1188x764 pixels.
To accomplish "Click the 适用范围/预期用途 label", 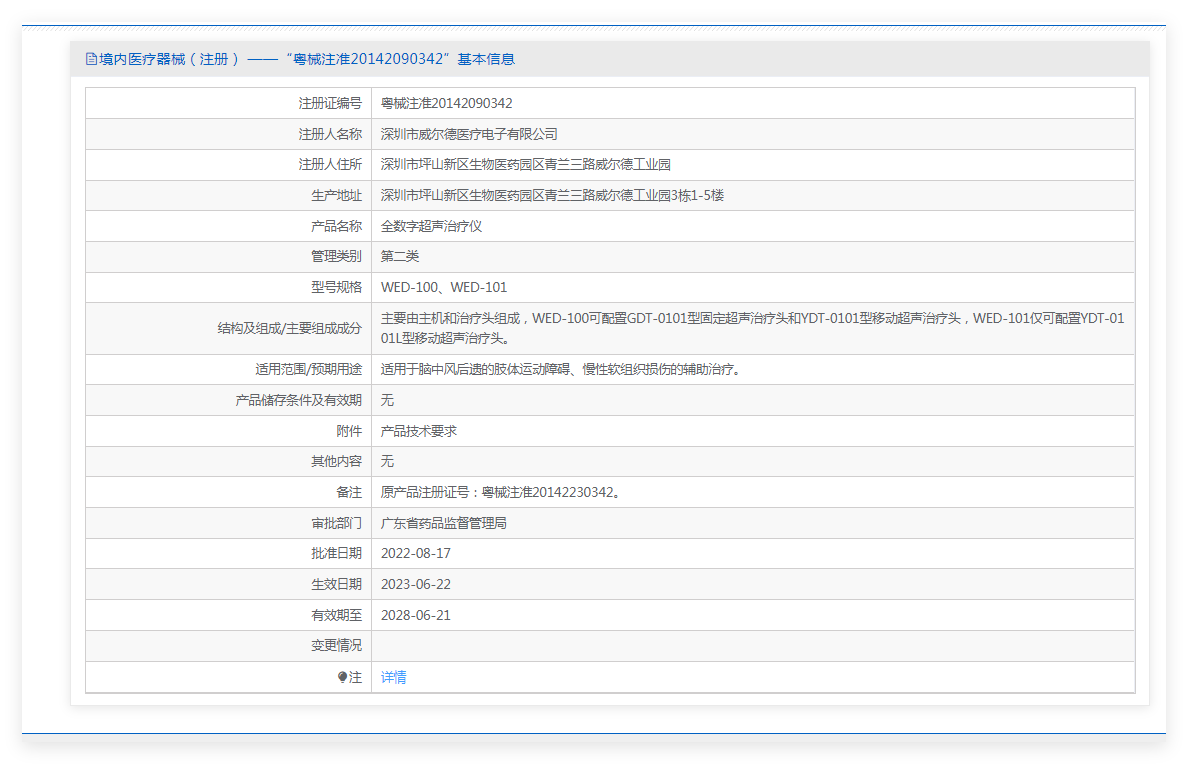I will point(308,369).
